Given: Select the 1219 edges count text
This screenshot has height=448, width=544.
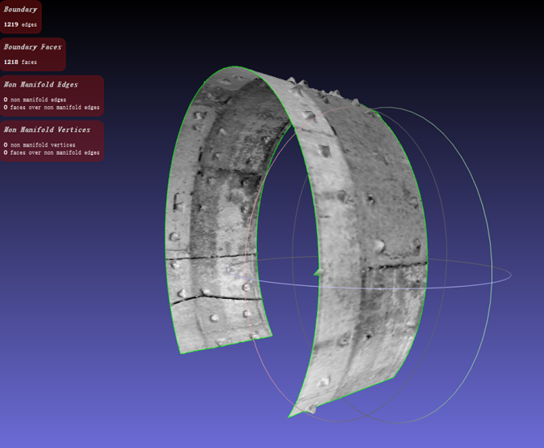Looking at the screenshot, I should click(x=20, y=25).
